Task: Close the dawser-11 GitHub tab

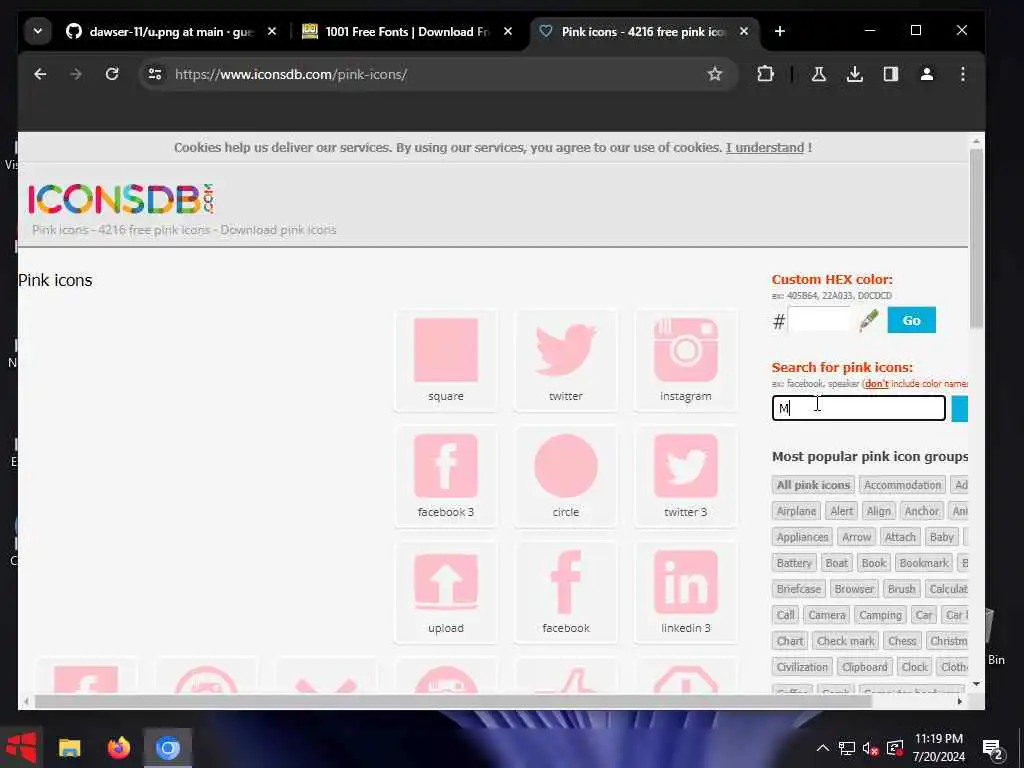Action: pos(272,31)
